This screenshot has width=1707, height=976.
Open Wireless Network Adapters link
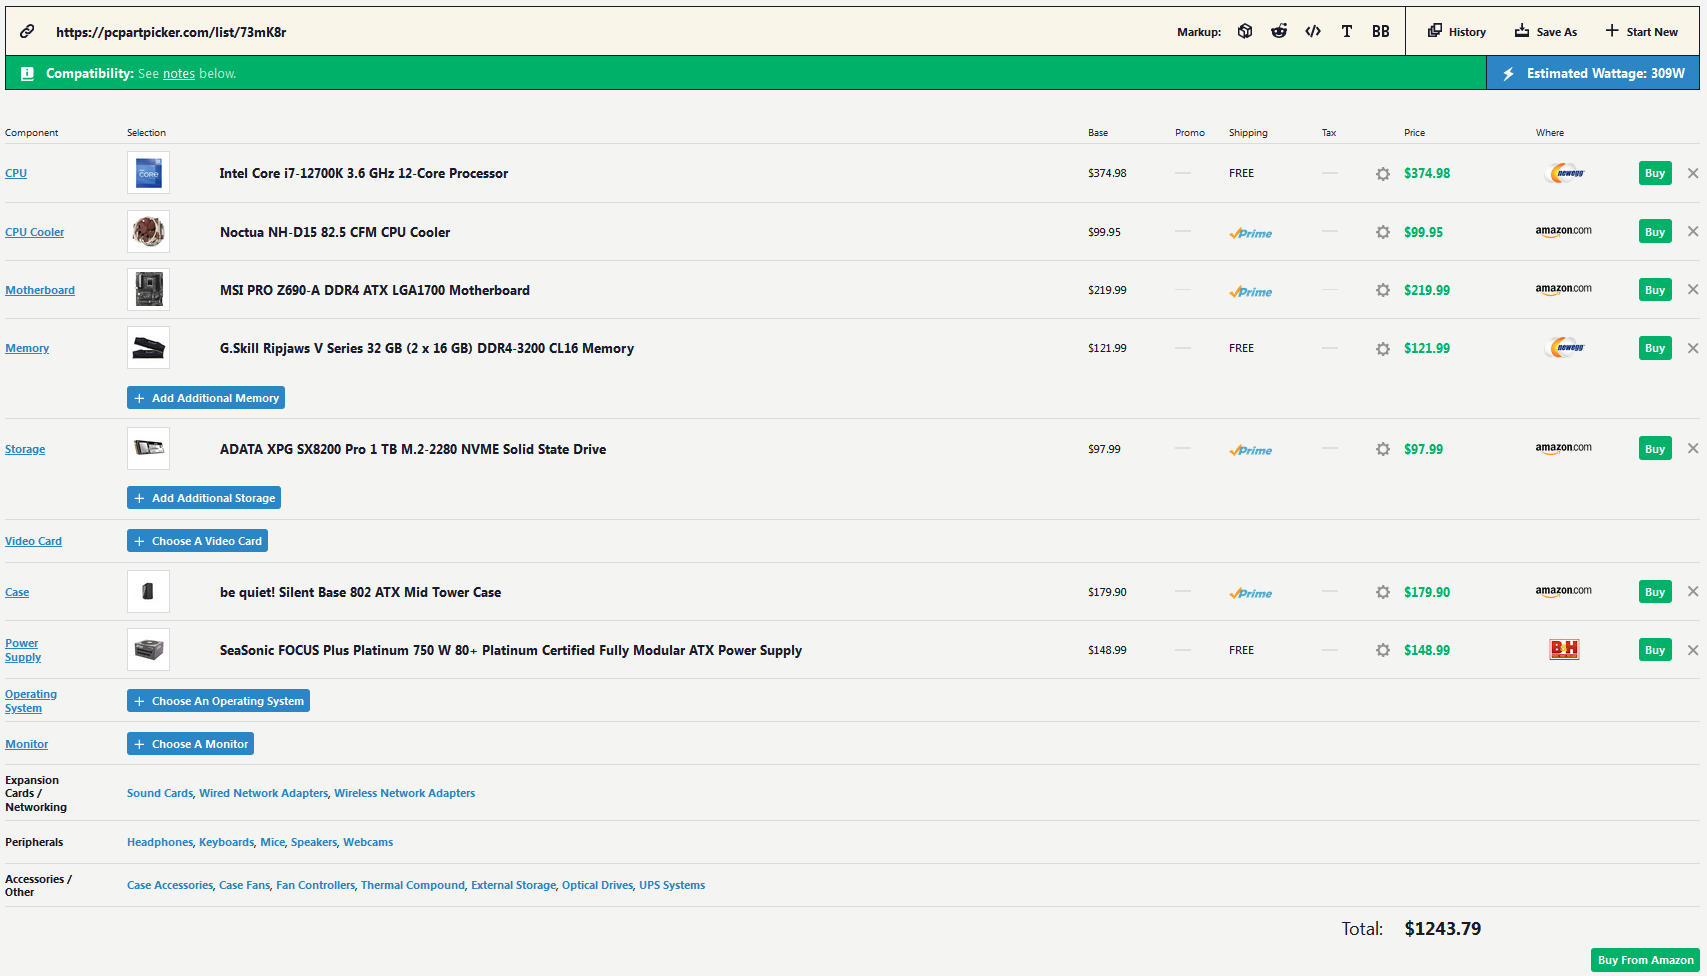(x=405, y=793)
